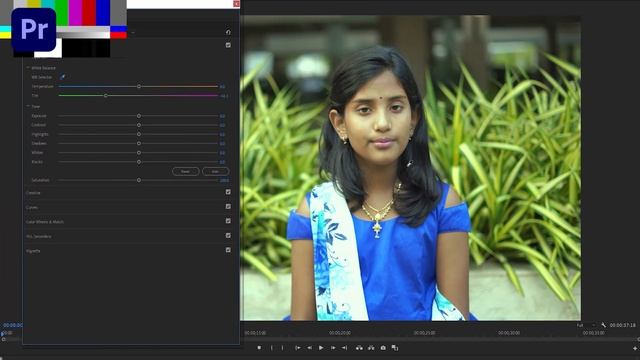Go to In point
The height and width of the screenshot is (360, 640).
[298, 348]
